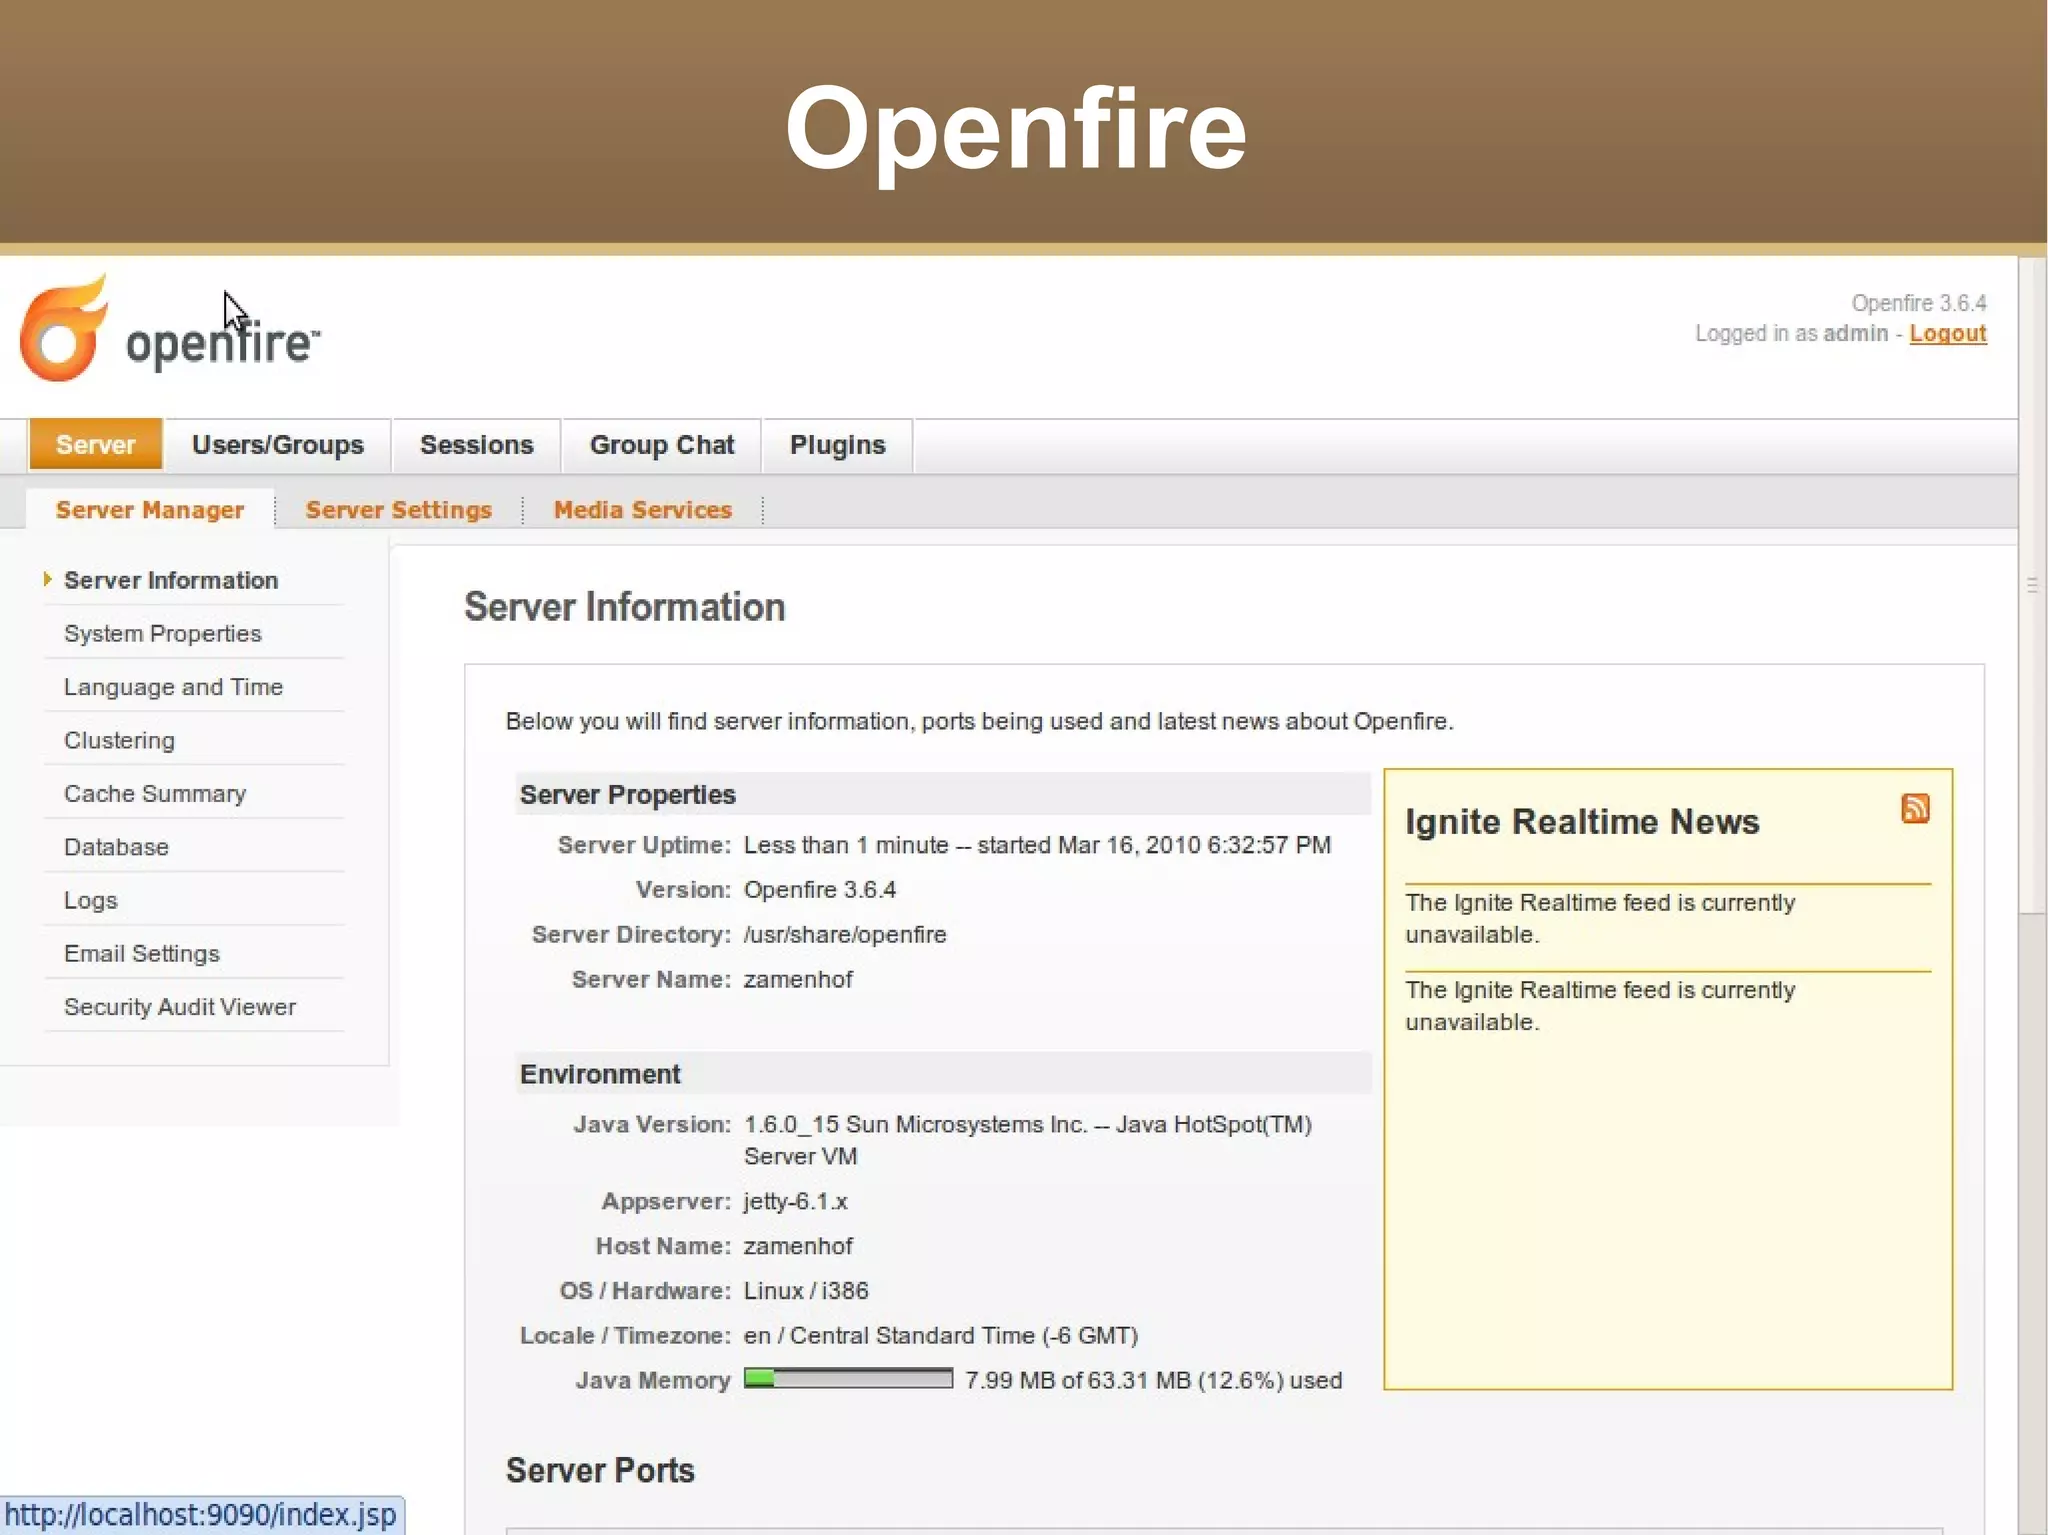Screen dimensions: 2048x1535
Task: Select the Server tab
Action: click(95, 445)
